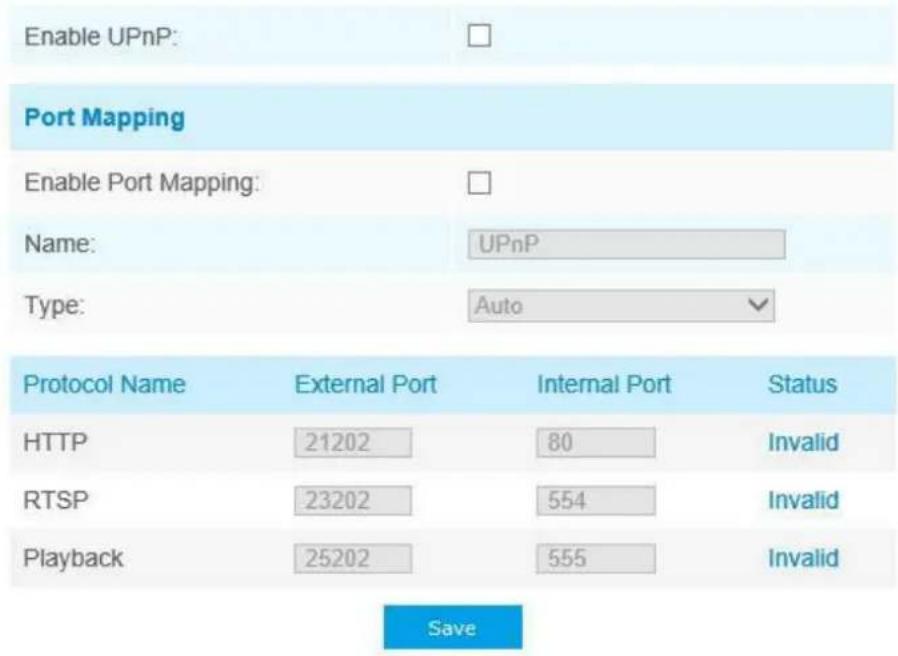Click the External Port column header
The image size is (898, 656).
pos(365,384)
